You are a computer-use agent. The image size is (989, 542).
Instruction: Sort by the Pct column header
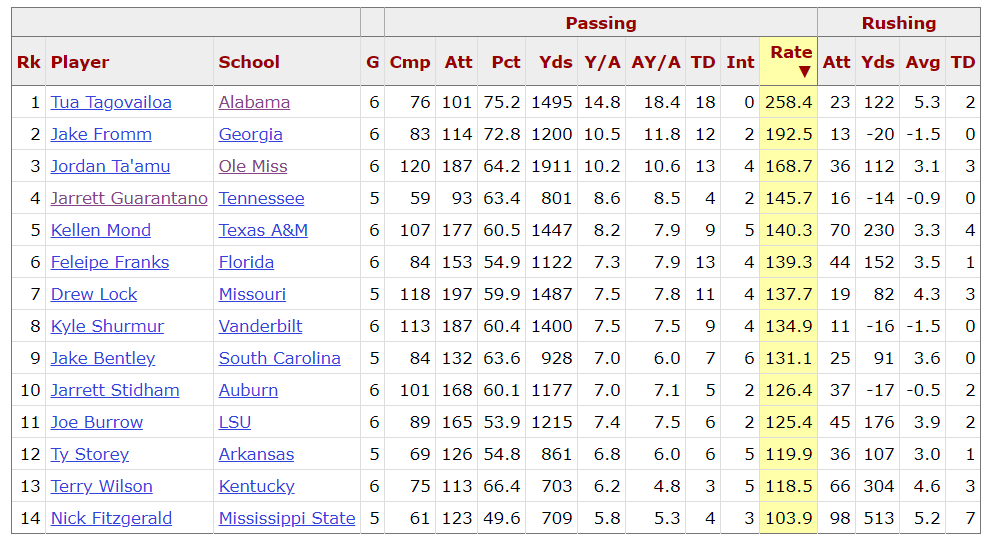506,62
